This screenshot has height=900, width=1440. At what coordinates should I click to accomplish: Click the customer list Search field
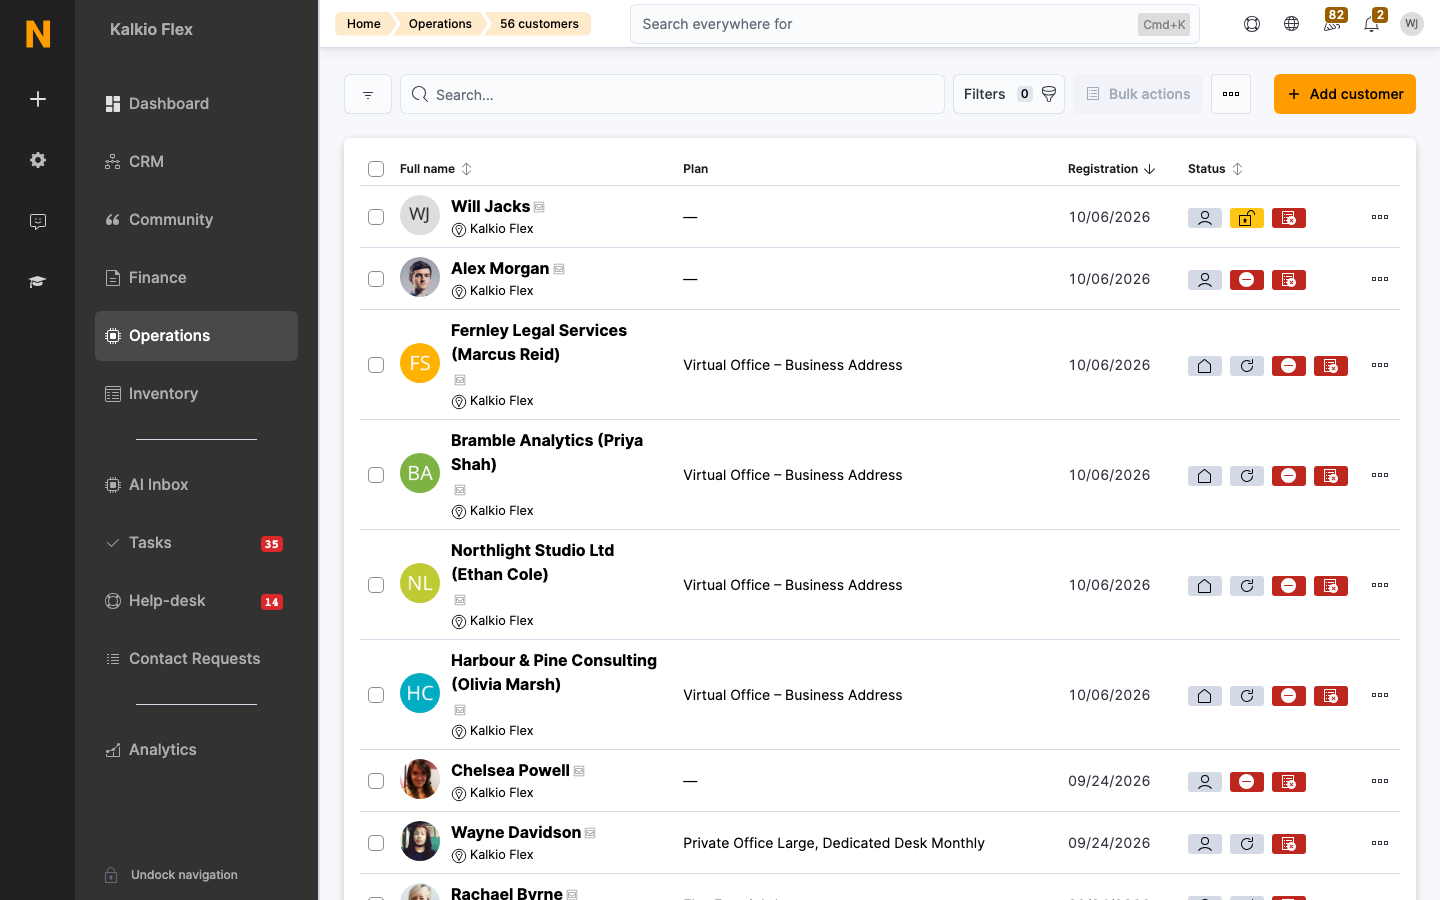672,94
